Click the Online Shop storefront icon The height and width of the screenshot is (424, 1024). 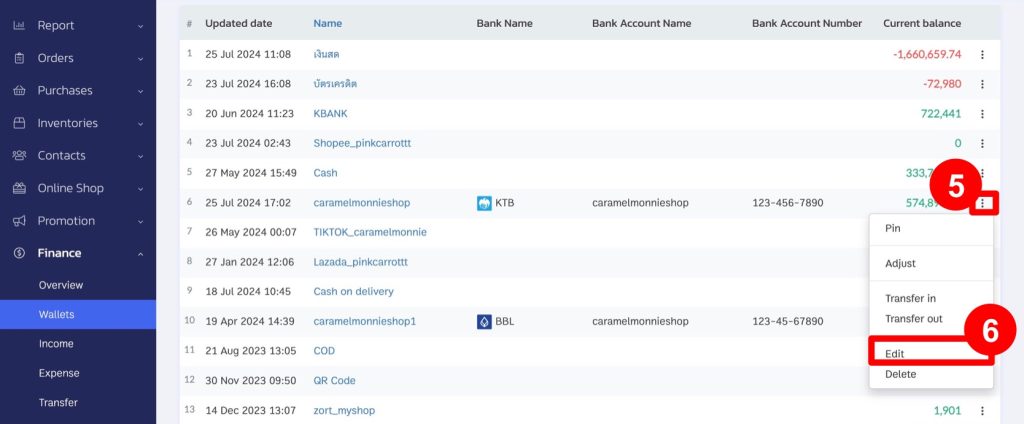tap(19, 188)
